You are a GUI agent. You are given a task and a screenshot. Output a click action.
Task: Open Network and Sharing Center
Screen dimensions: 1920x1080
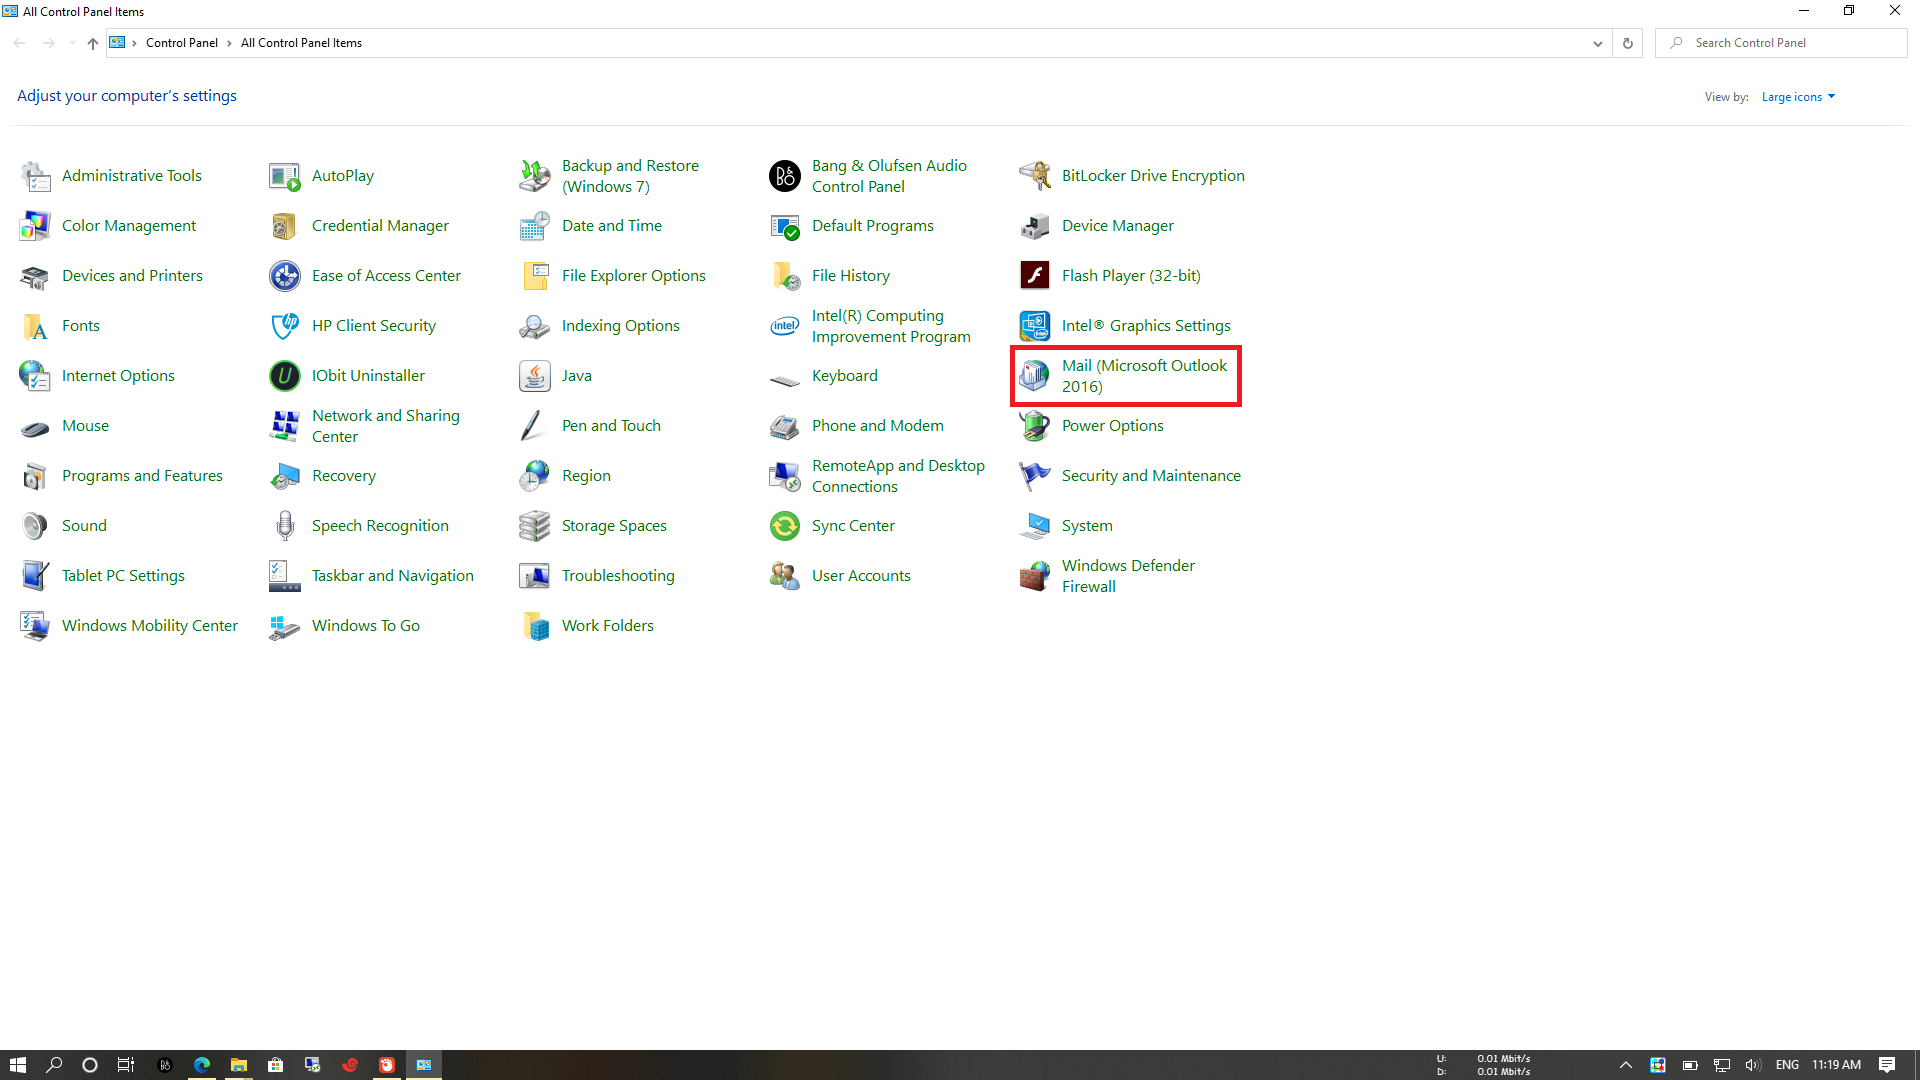click(386, 425)
